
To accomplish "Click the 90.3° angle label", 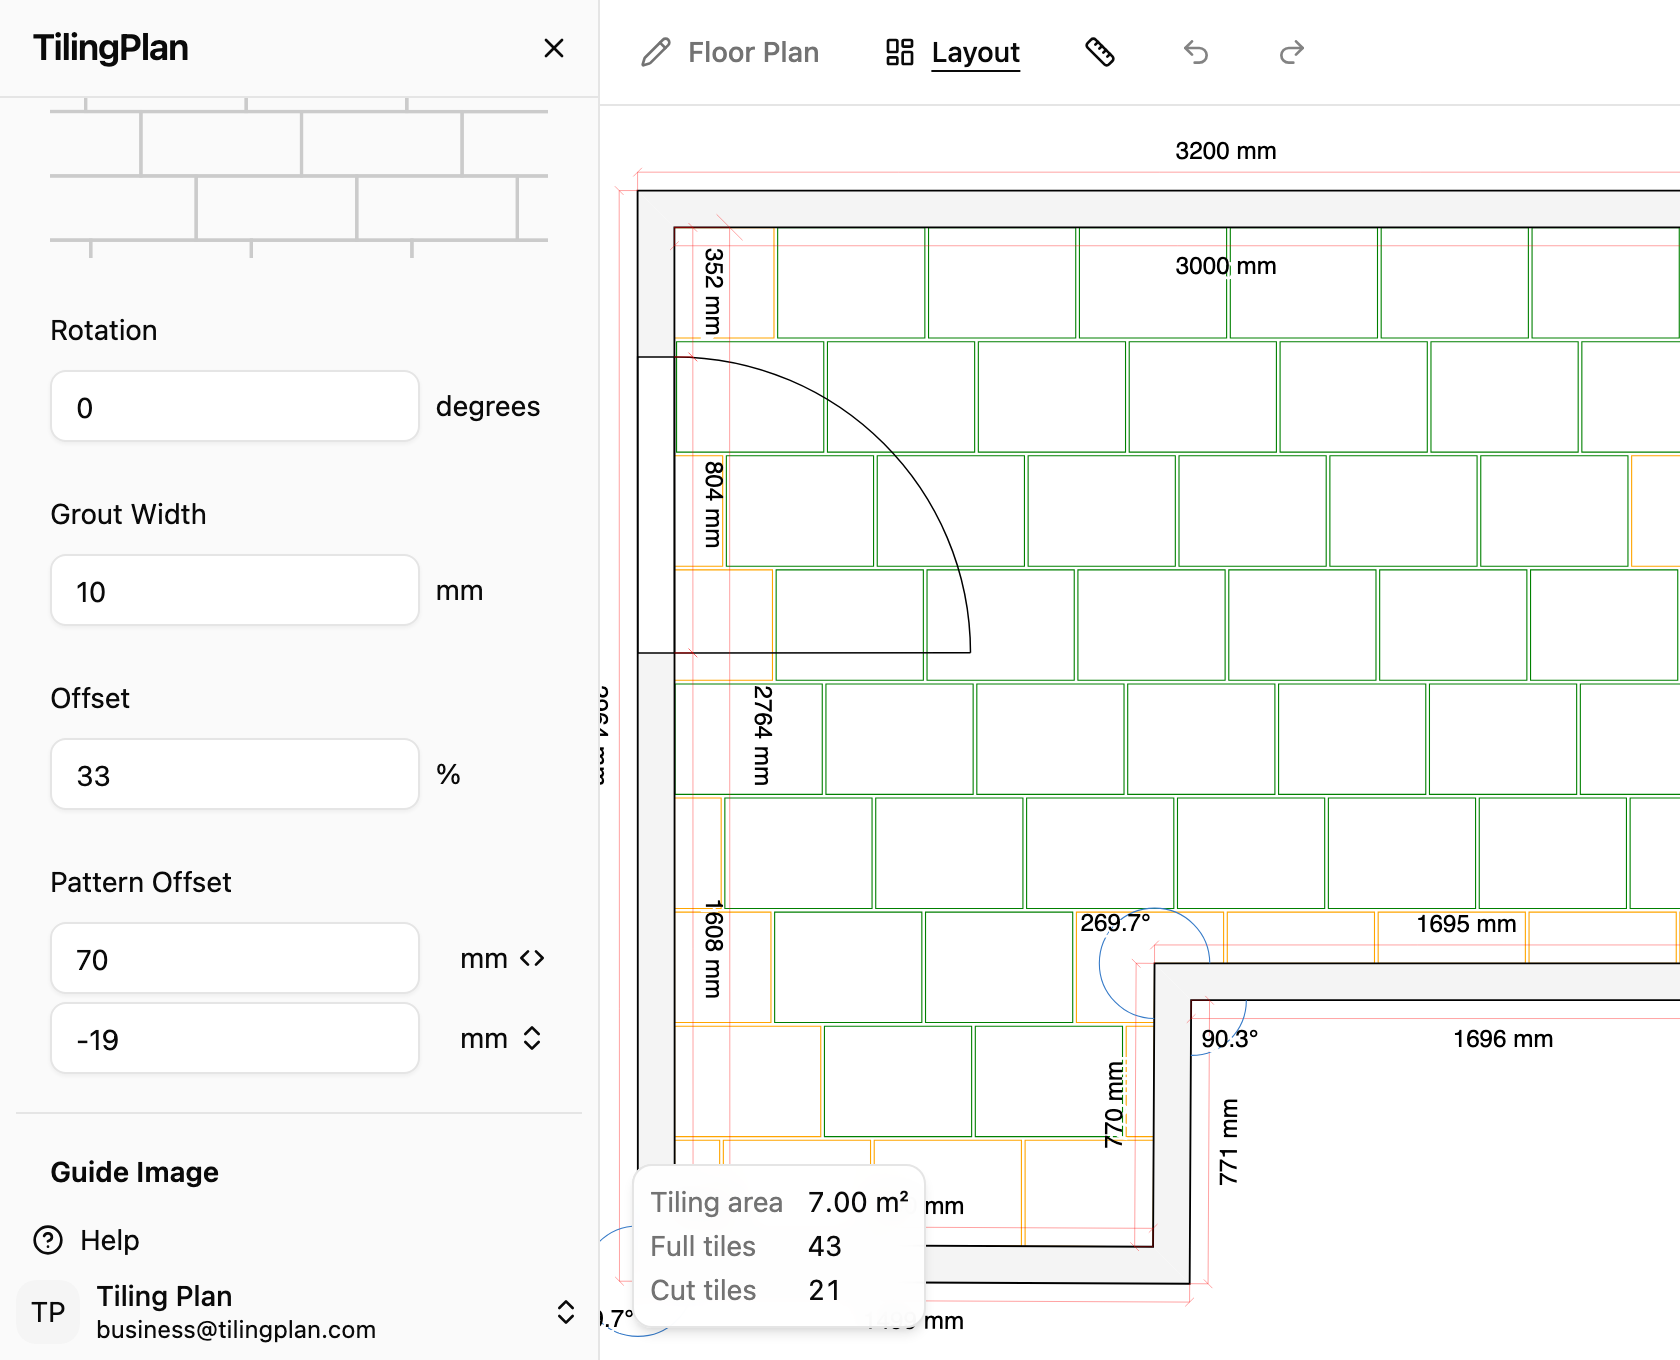I will (1230, 1038).
